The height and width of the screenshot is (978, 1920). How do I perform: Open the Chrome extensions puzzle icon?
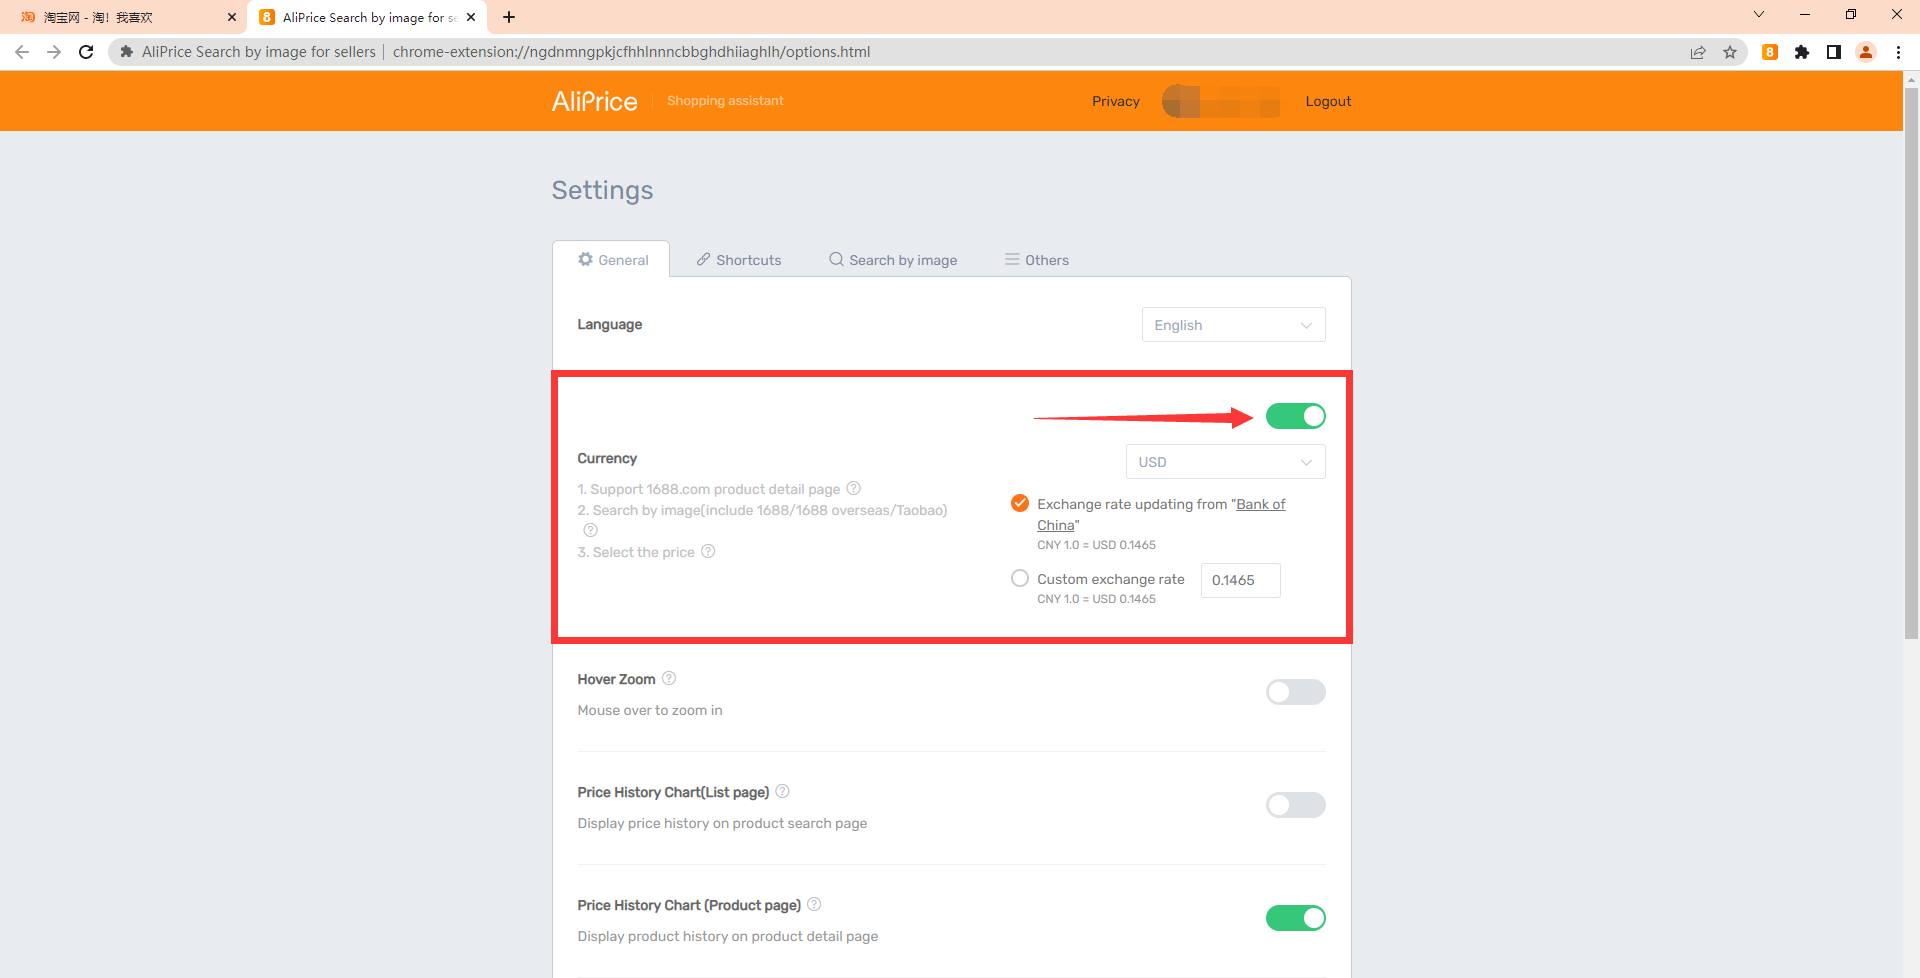point(1802,52)
